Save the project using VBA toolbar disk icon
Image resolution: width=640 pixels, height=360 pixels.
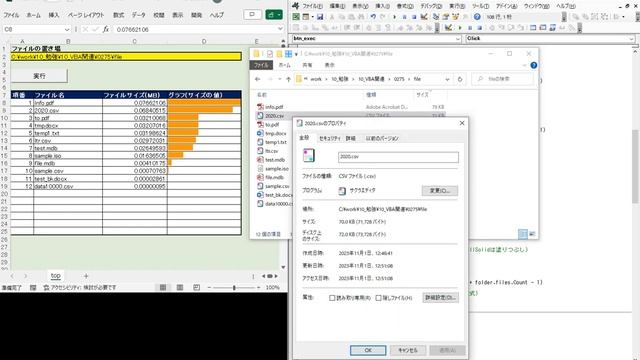point(320,17)
